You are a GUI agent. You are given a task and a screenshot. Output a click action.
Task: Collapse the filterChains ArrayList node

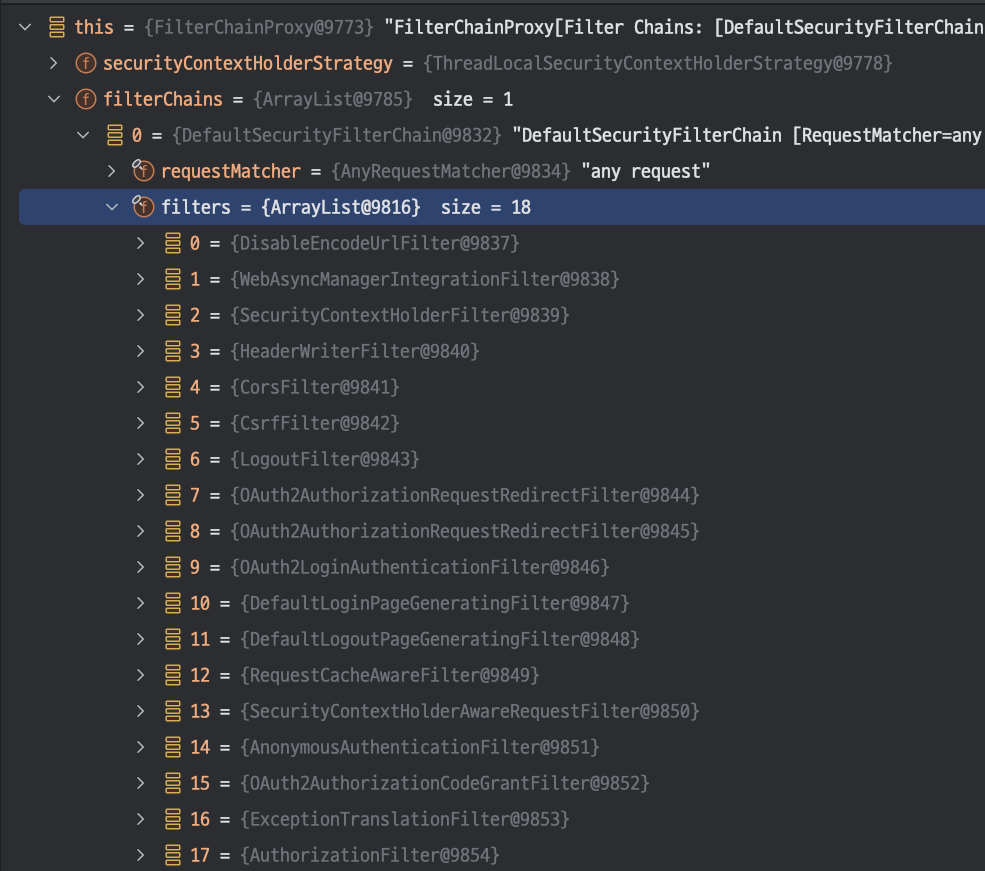click(54, 99)
